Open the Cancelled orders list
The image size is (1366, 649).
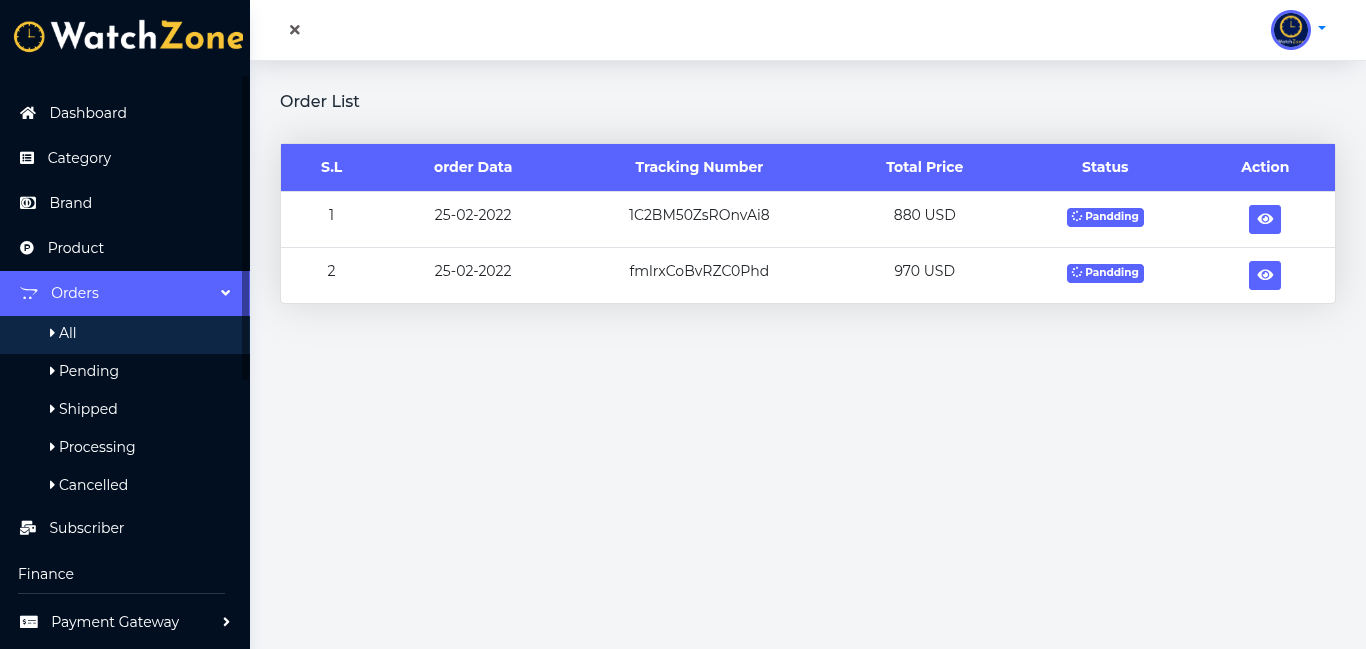tap(93, 485)
